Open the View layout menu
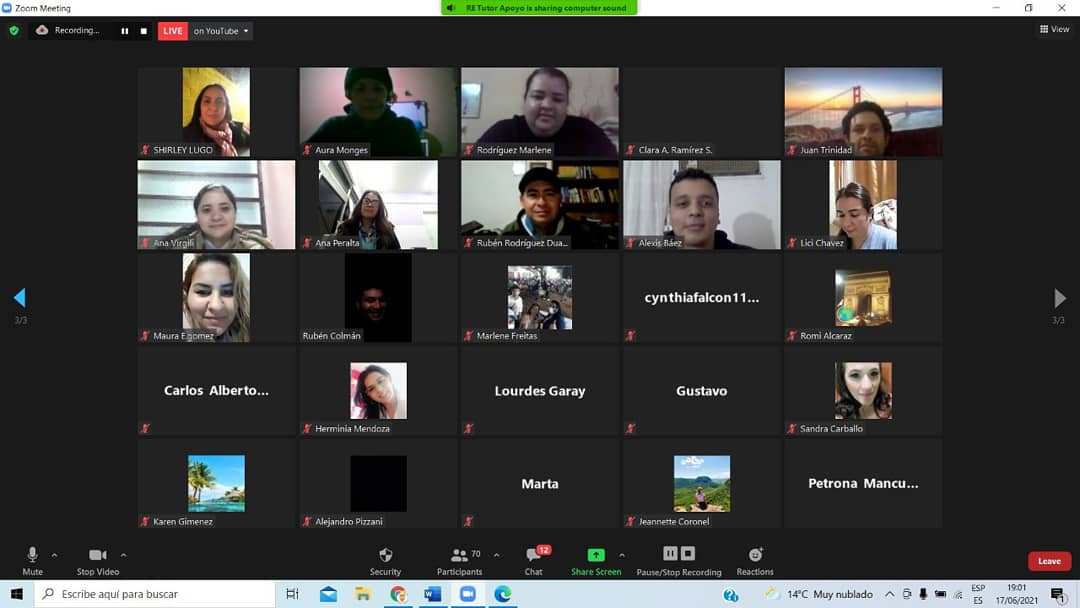 (1055, 29)
